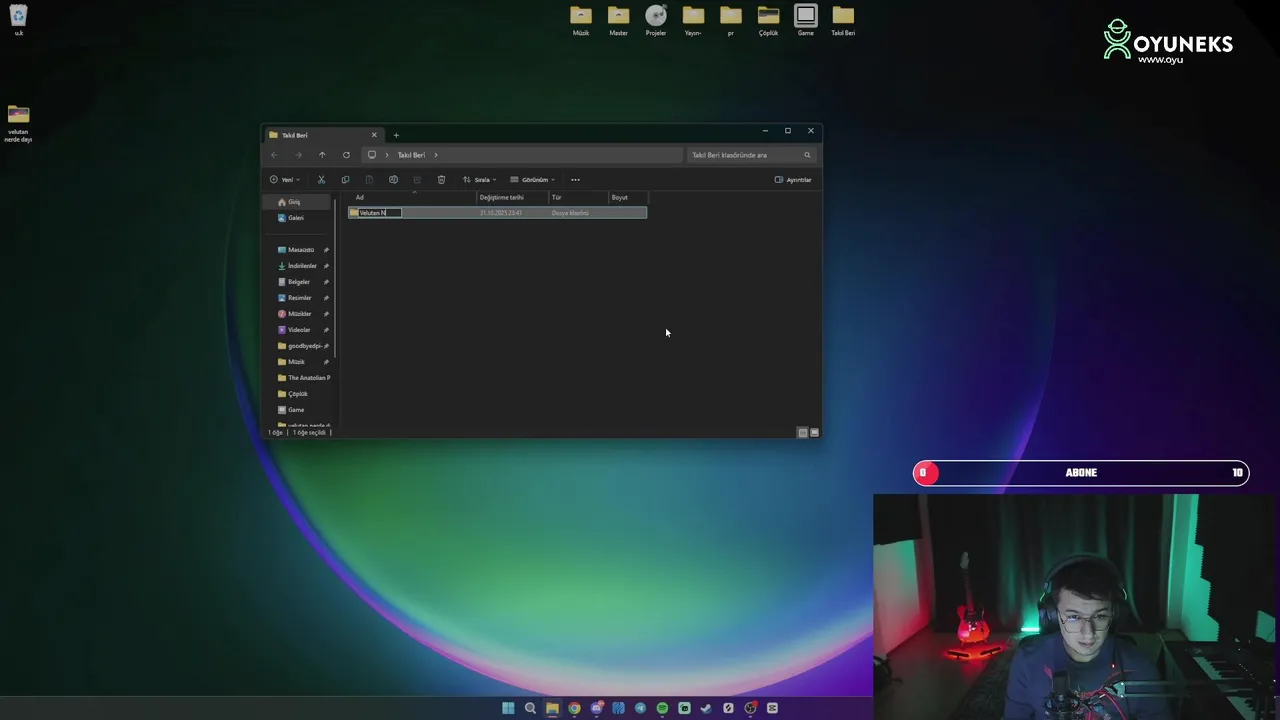
Task: Click the Cut scissors icon
Action: (x=321, y=180)
